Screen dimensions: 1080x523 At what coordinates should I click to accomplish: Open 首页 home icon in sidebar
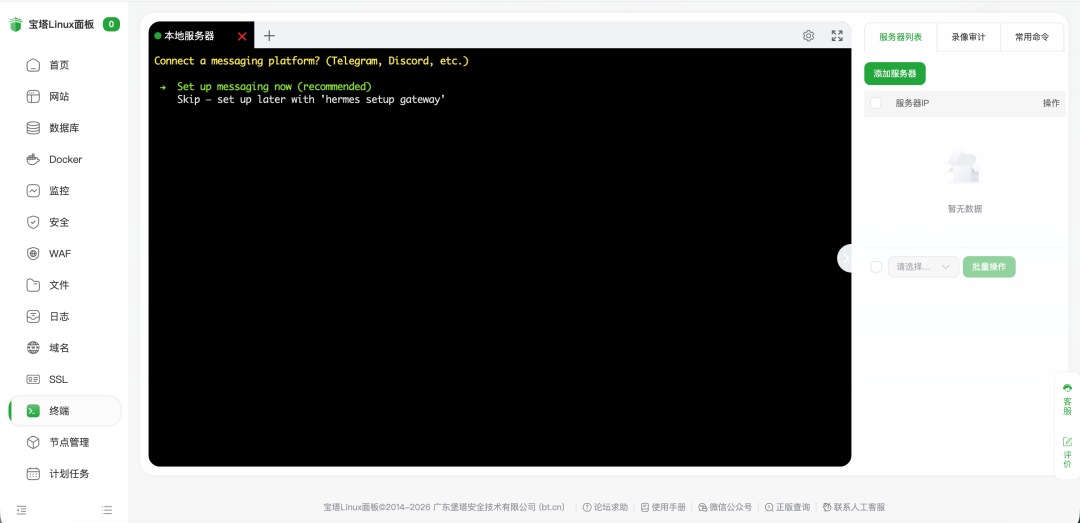click(33, 65)
